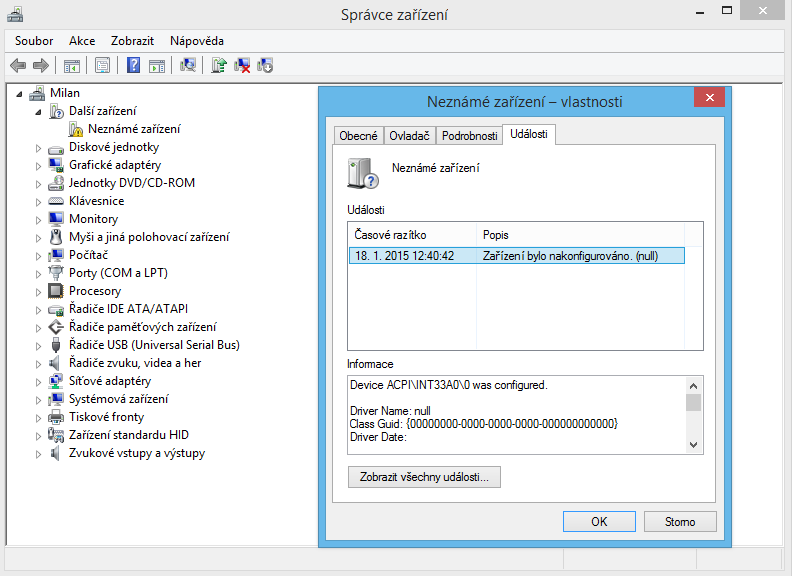The width and height of the screenshot is (792, 576).
Task: Toggle the console tree toolbar icon
Action: (x=72, y=66)
